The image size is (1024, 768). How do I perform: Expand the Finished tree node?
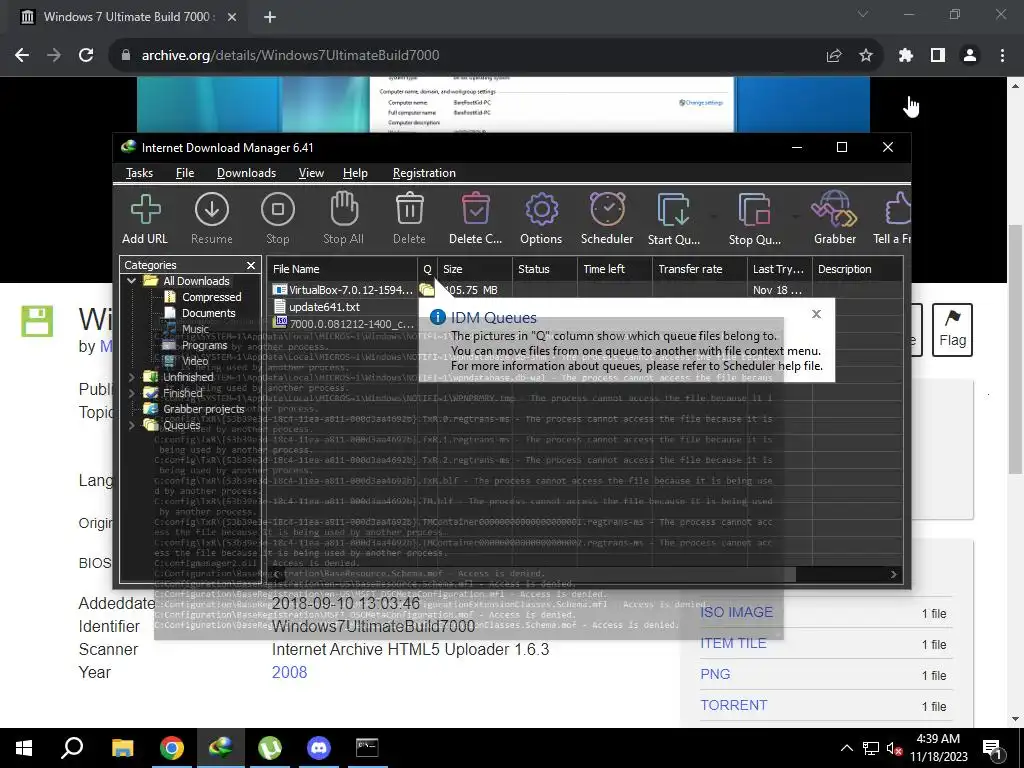tap(132, 393)
